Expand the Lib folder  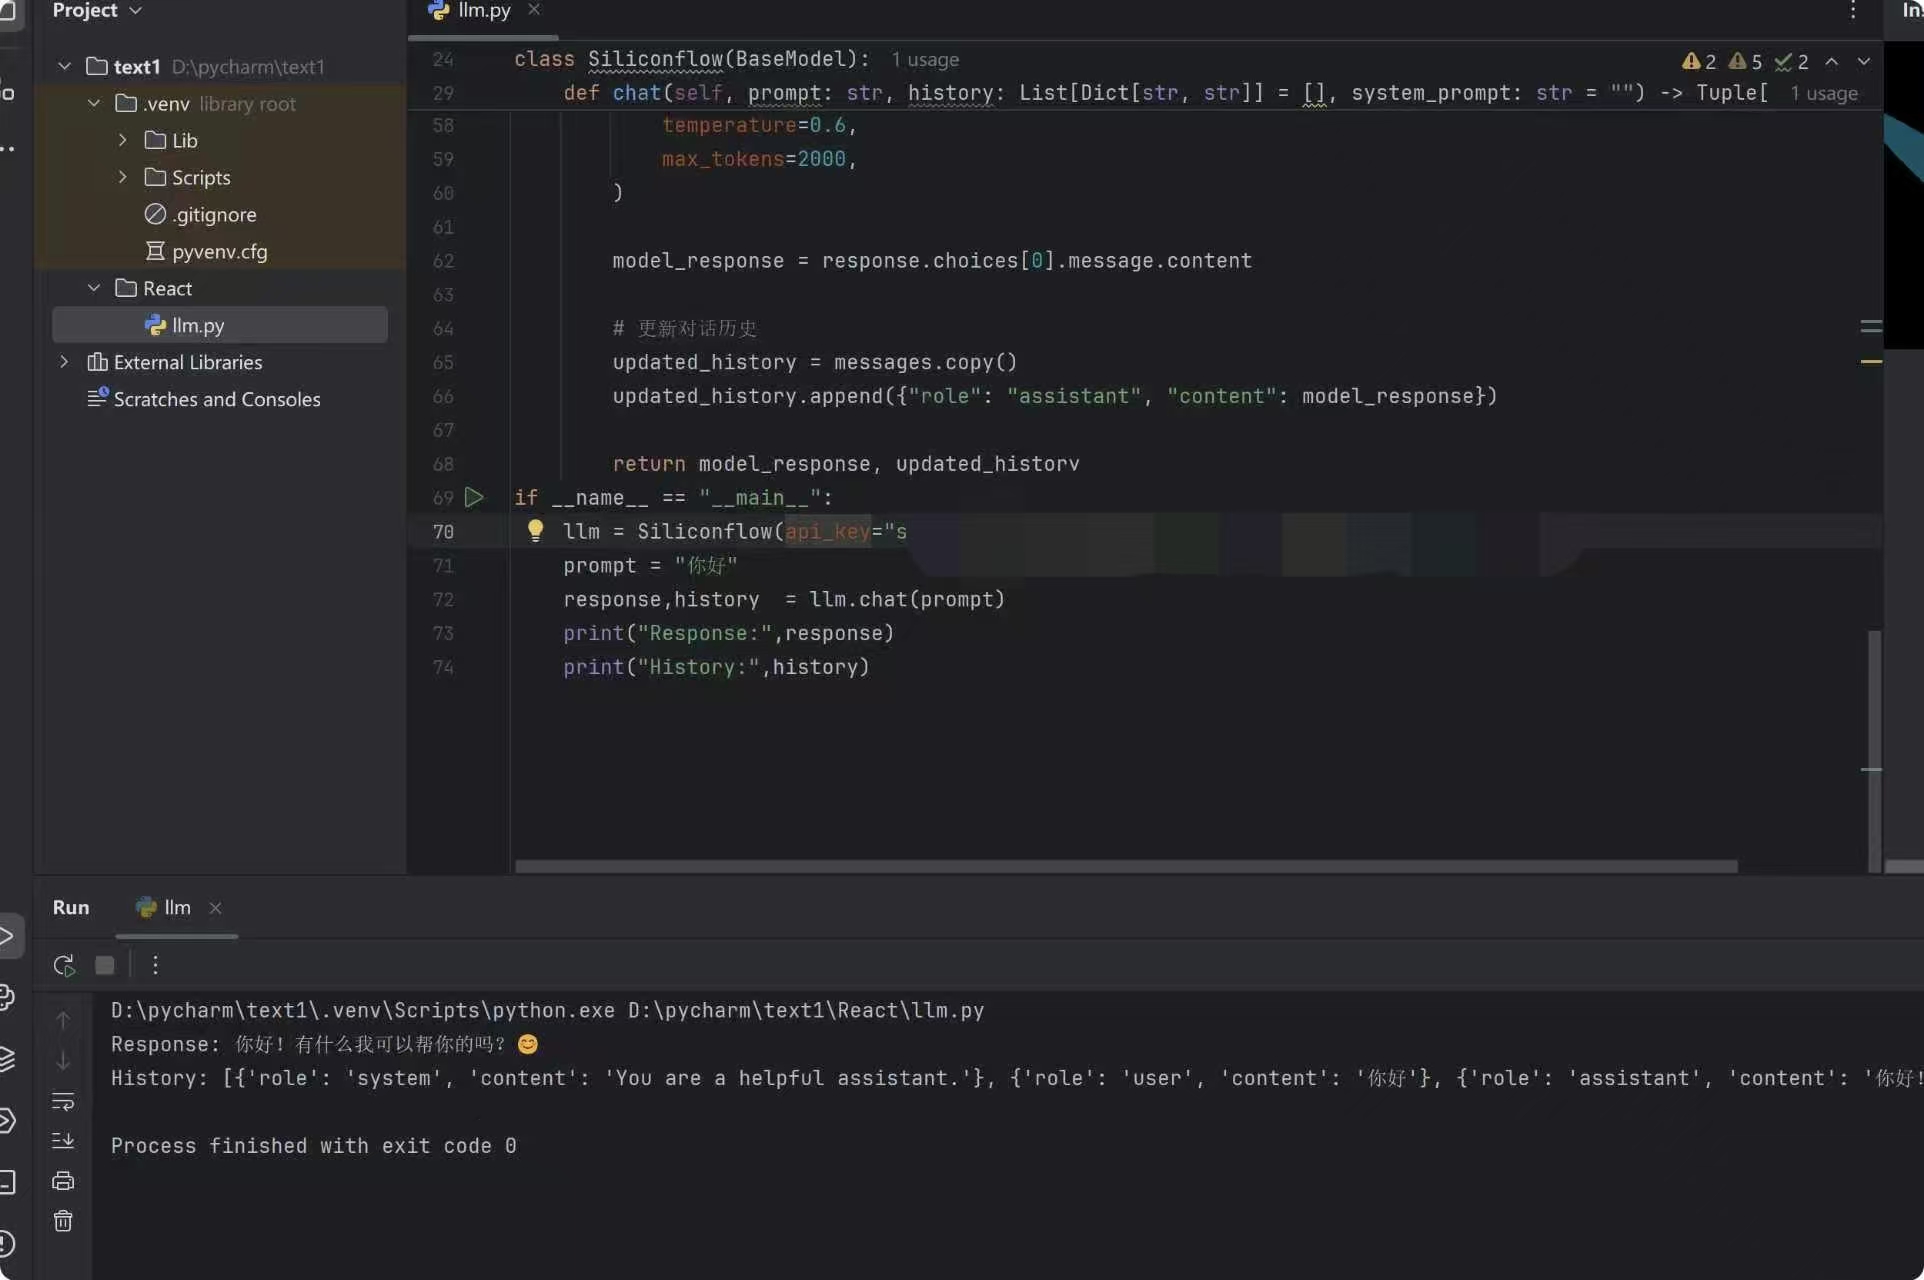point(123,140)
